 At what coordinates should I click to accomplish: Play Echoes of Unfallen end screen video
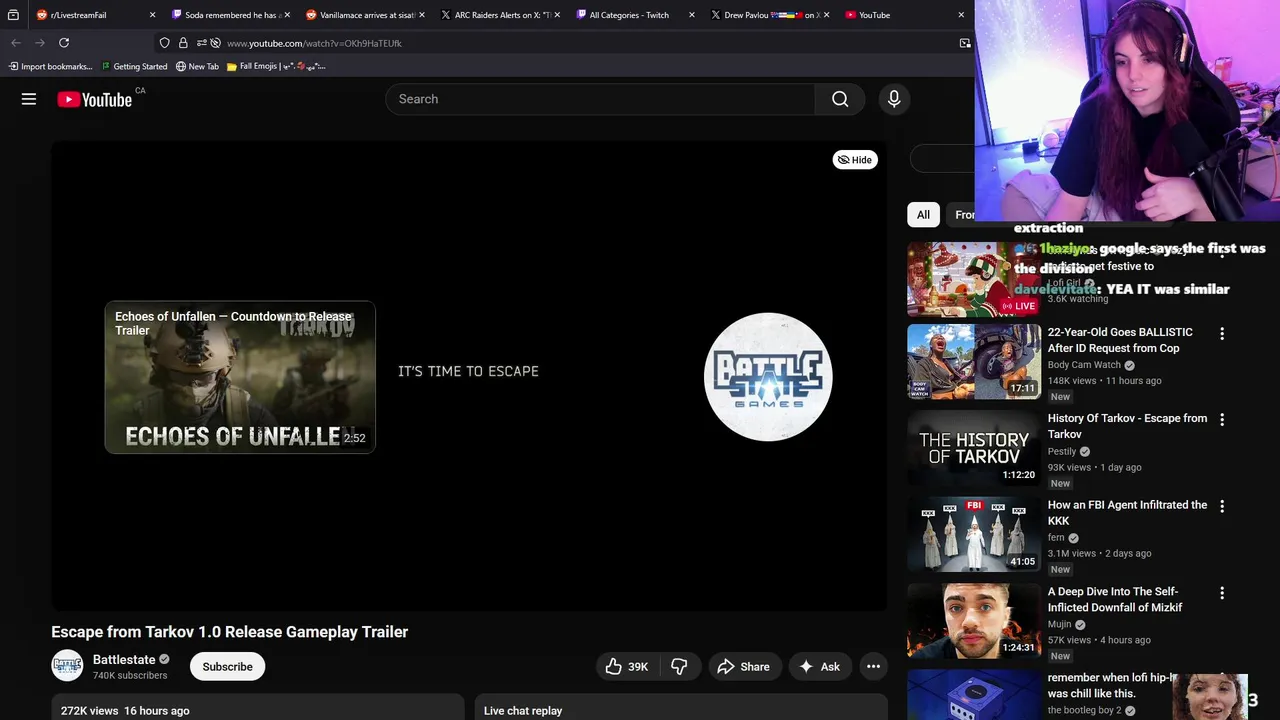240,377
